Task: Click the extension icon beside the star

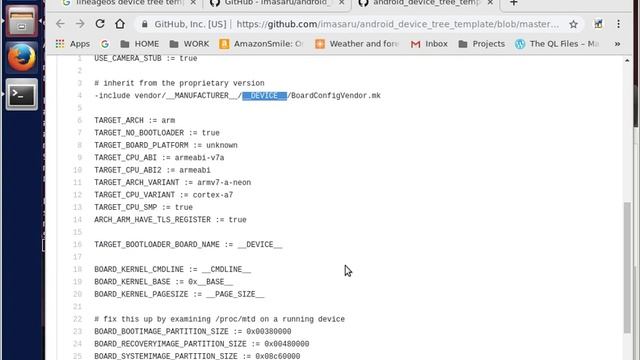Action: (x=598, y=24)
